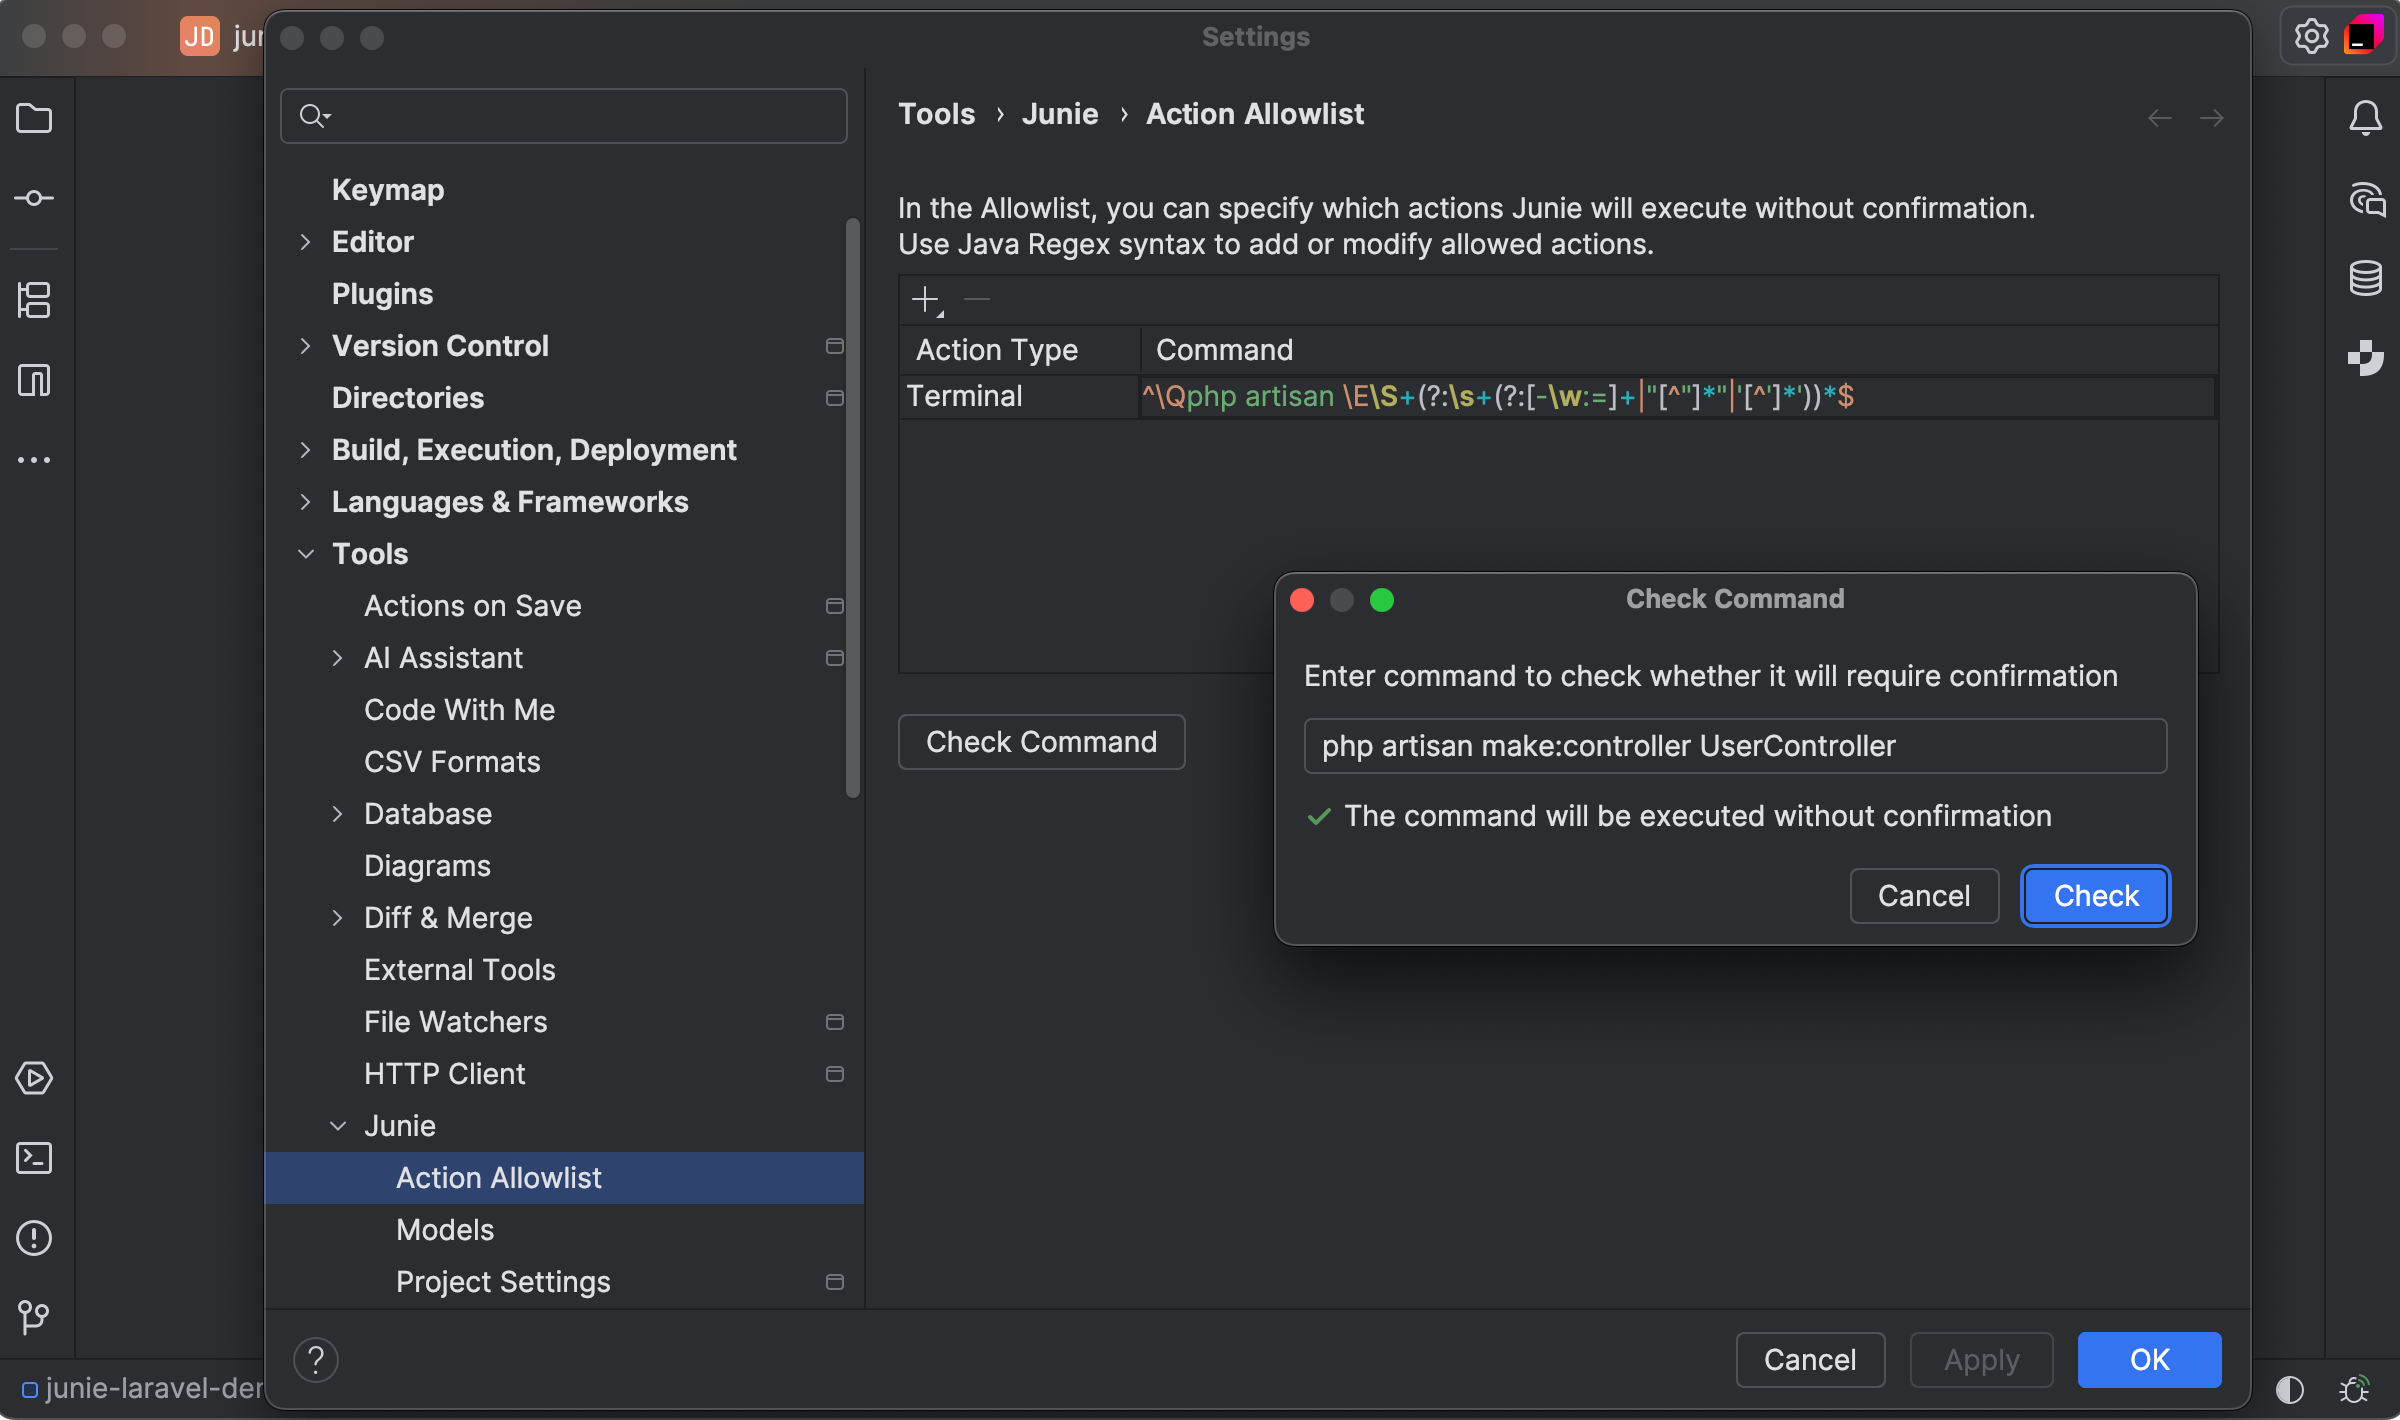
Task: Navigate forward with the right arrow
Action: [x=2212, y=118]
